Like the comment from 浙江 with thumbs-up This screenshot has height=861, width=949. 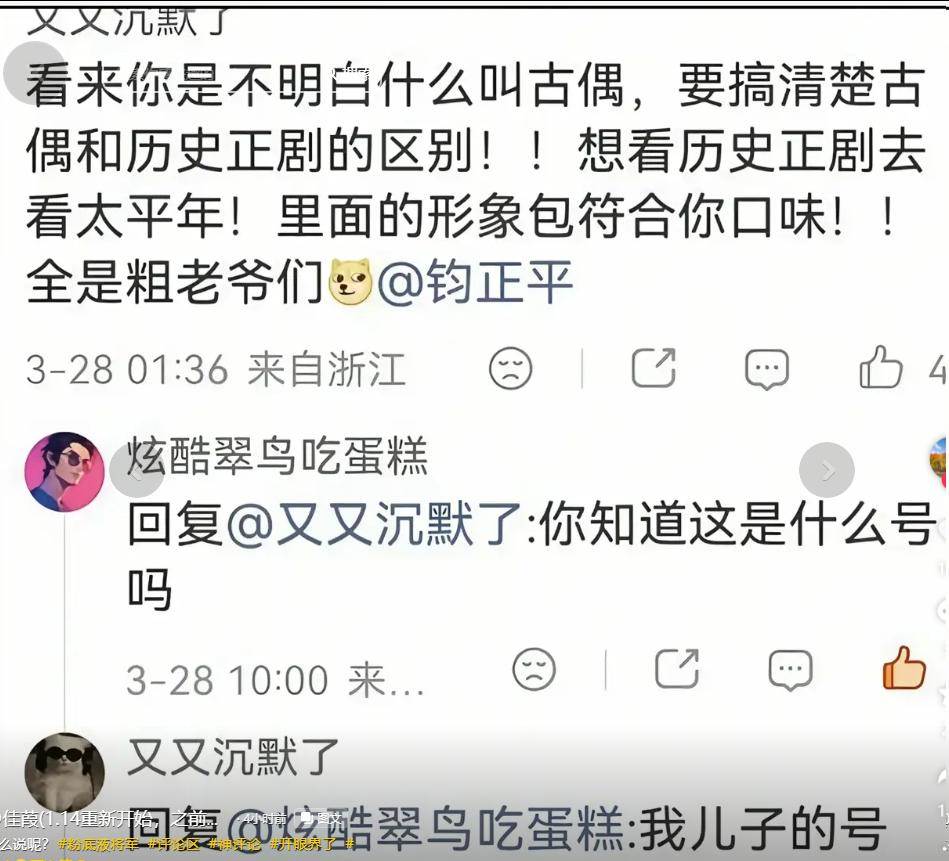881,367
